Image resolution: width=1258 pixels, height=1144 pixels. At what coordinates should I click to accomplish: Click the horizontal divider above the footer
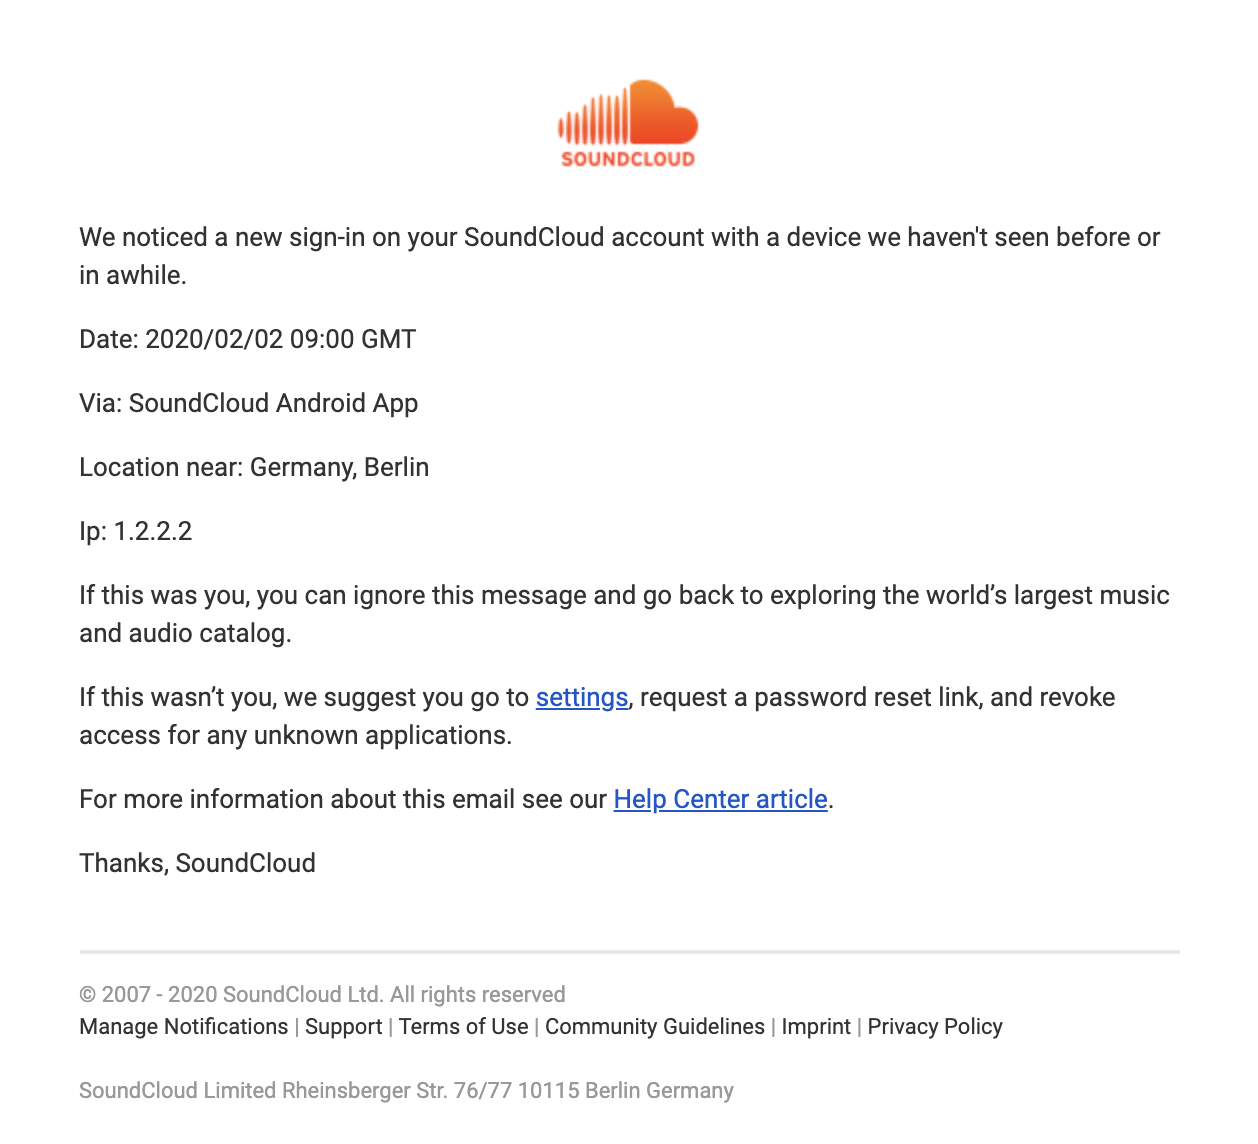[x=629, y=952]
